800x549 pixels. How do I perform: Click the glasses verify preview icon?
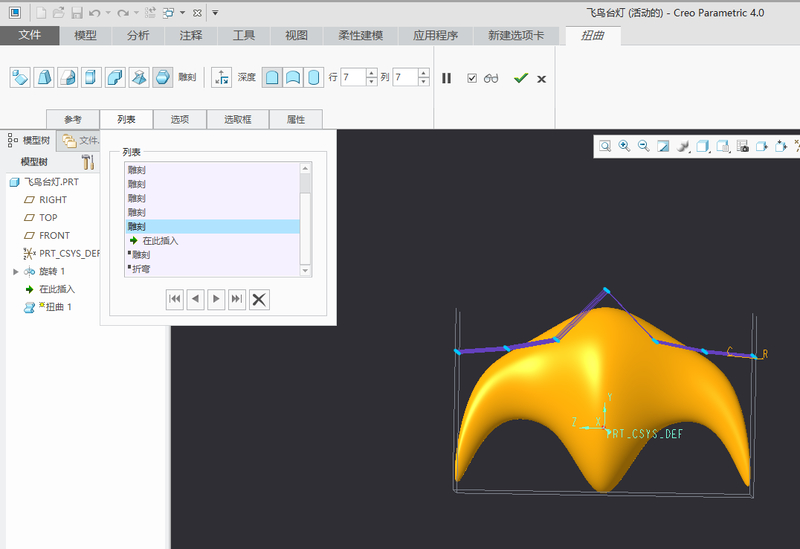491,78
